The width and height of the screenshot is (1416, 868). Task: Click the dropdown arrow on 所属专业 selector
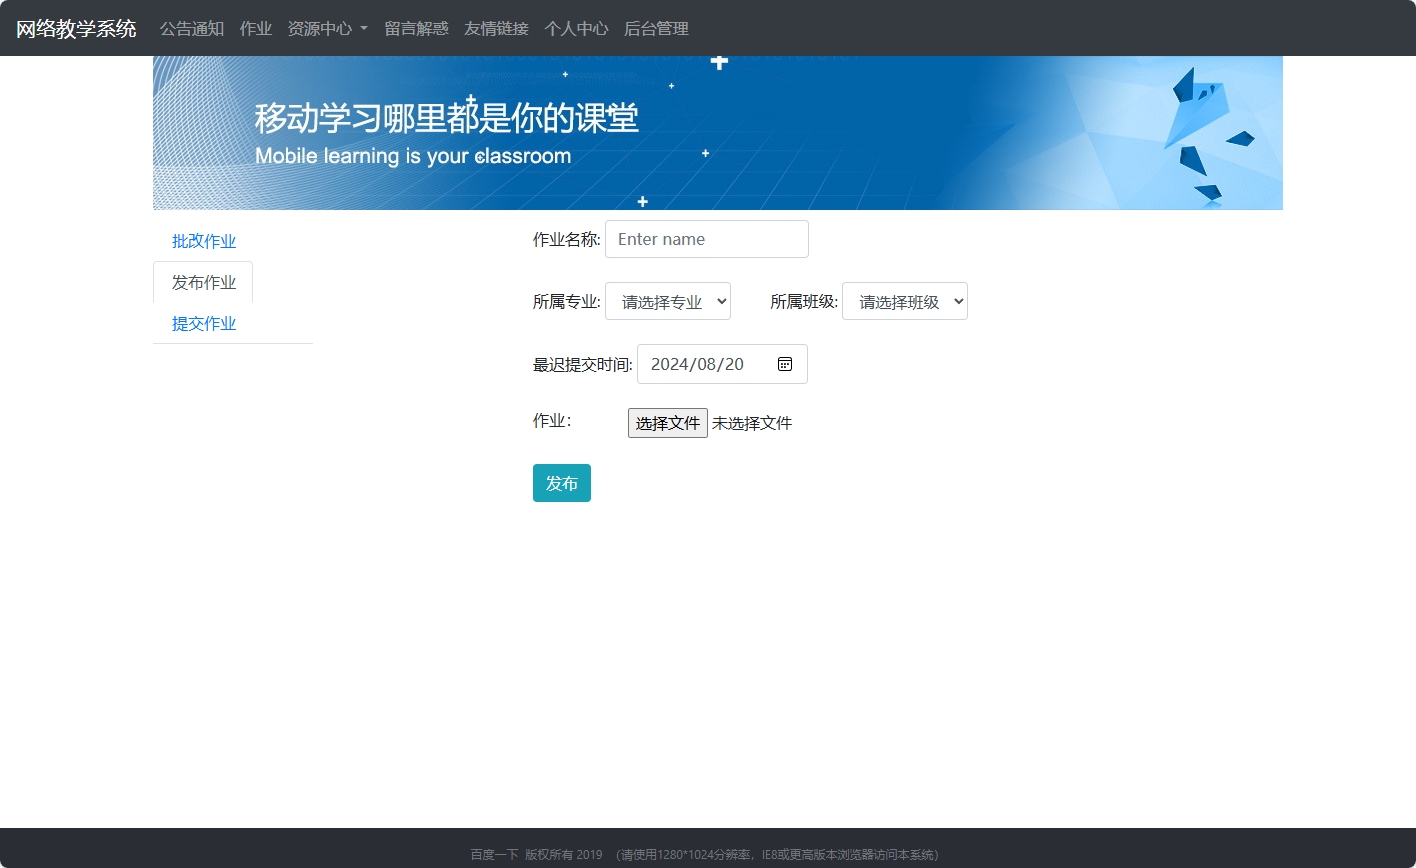(721, 301)
